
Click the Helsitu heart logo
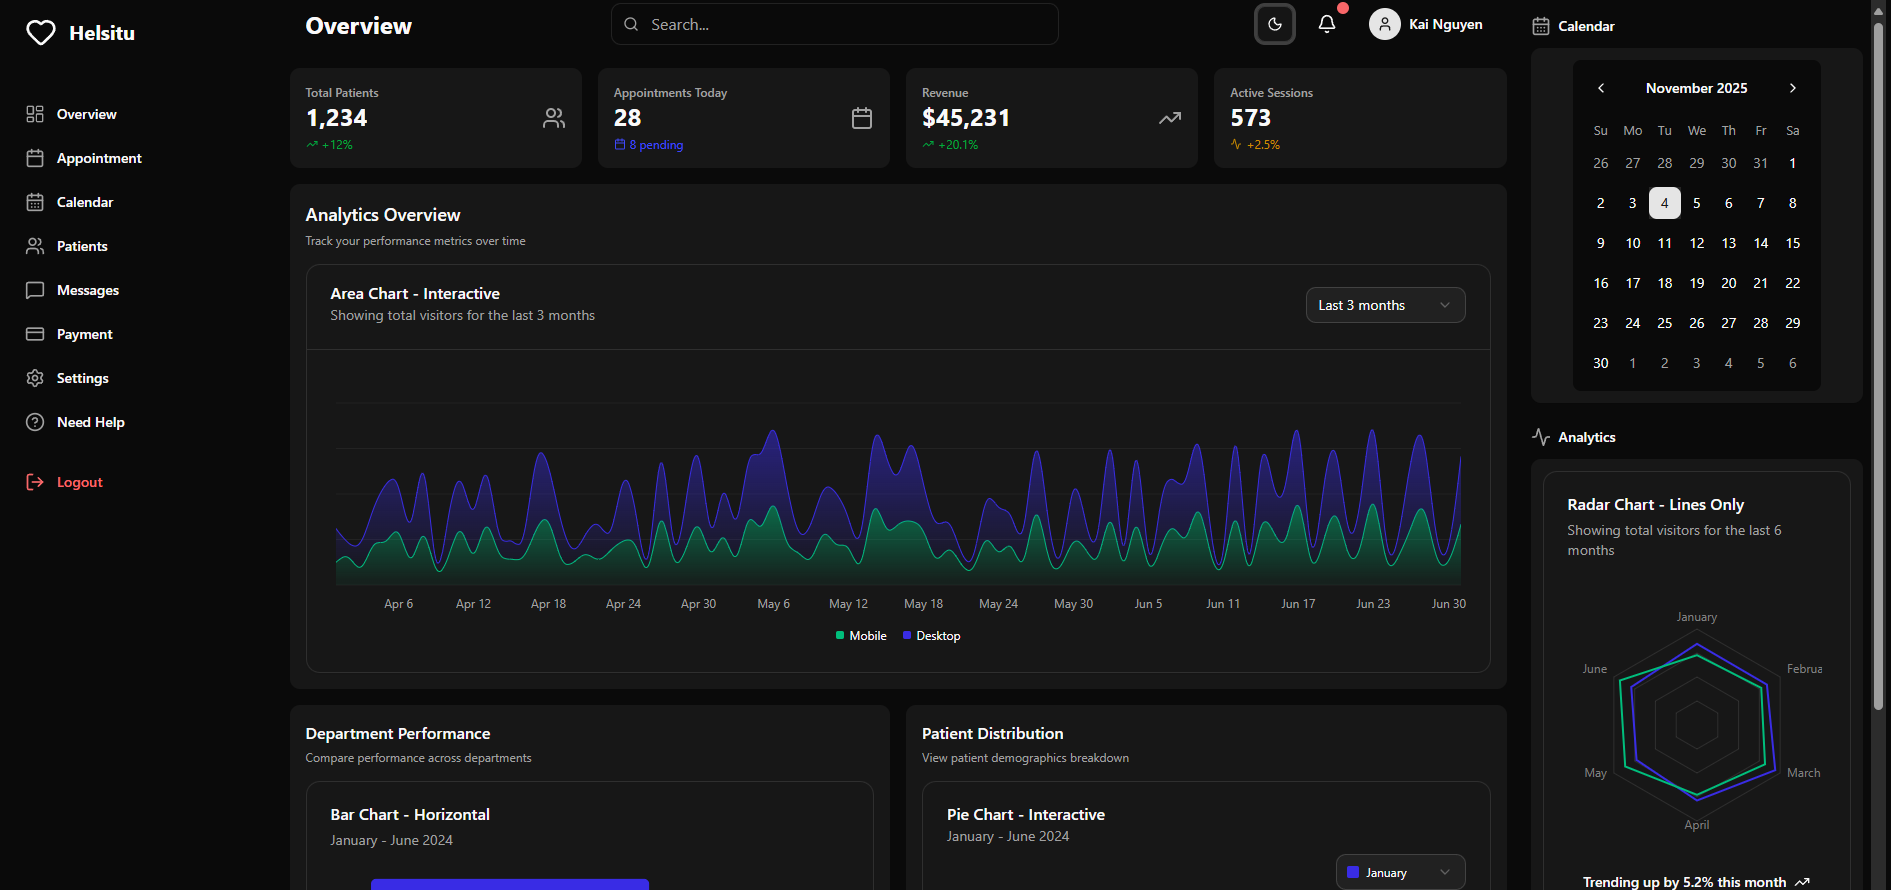pyautogui.click(x=41, y=33)
